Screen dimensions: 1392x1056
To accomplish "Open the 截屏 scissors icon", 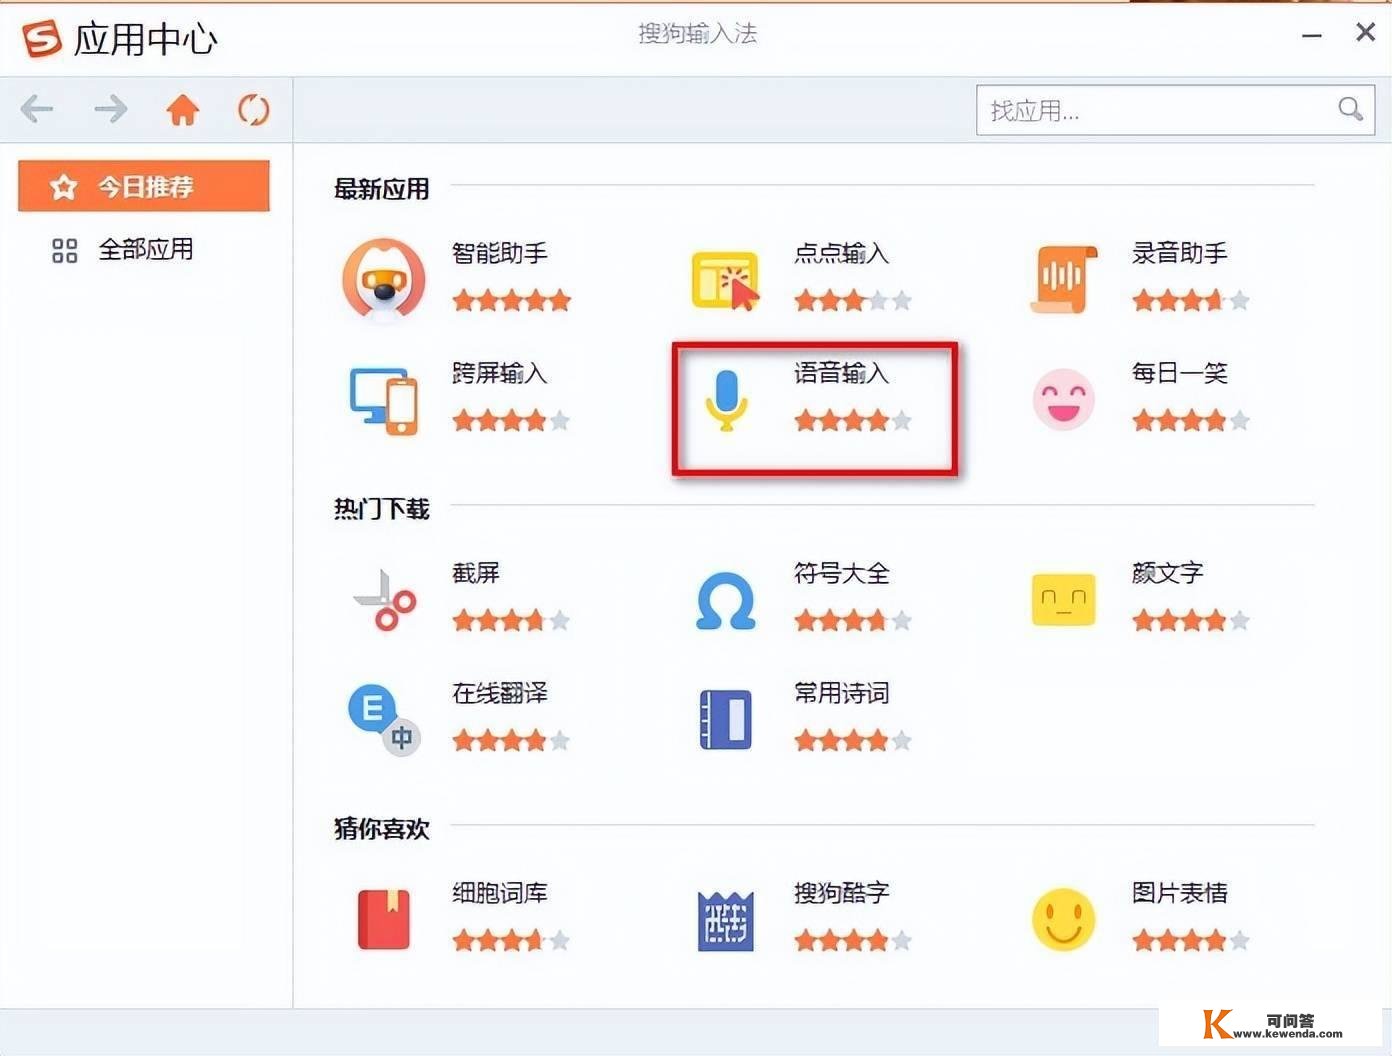I will pos(384,600).
